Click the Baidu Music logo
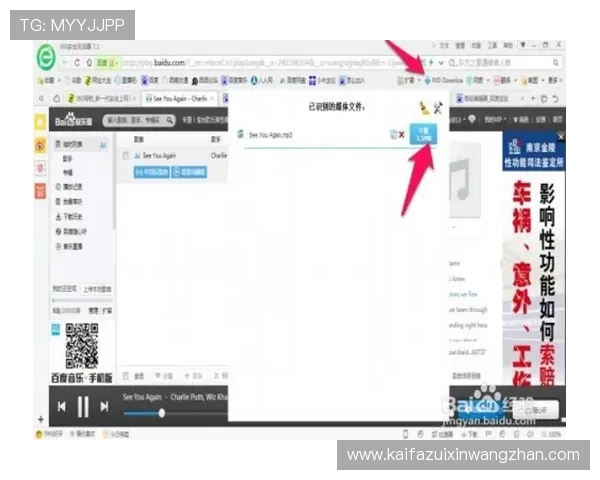The image size is (600, 480). pos(73,120)
